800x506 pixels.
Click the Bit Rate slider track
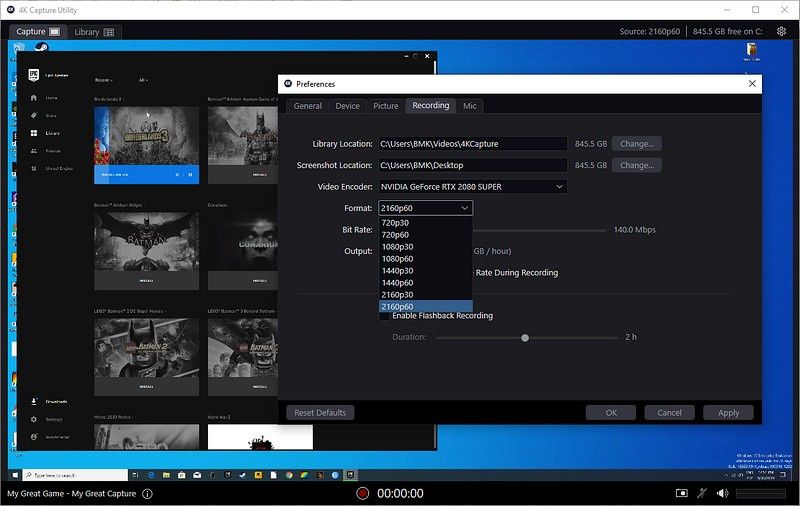tap(540, 230)
